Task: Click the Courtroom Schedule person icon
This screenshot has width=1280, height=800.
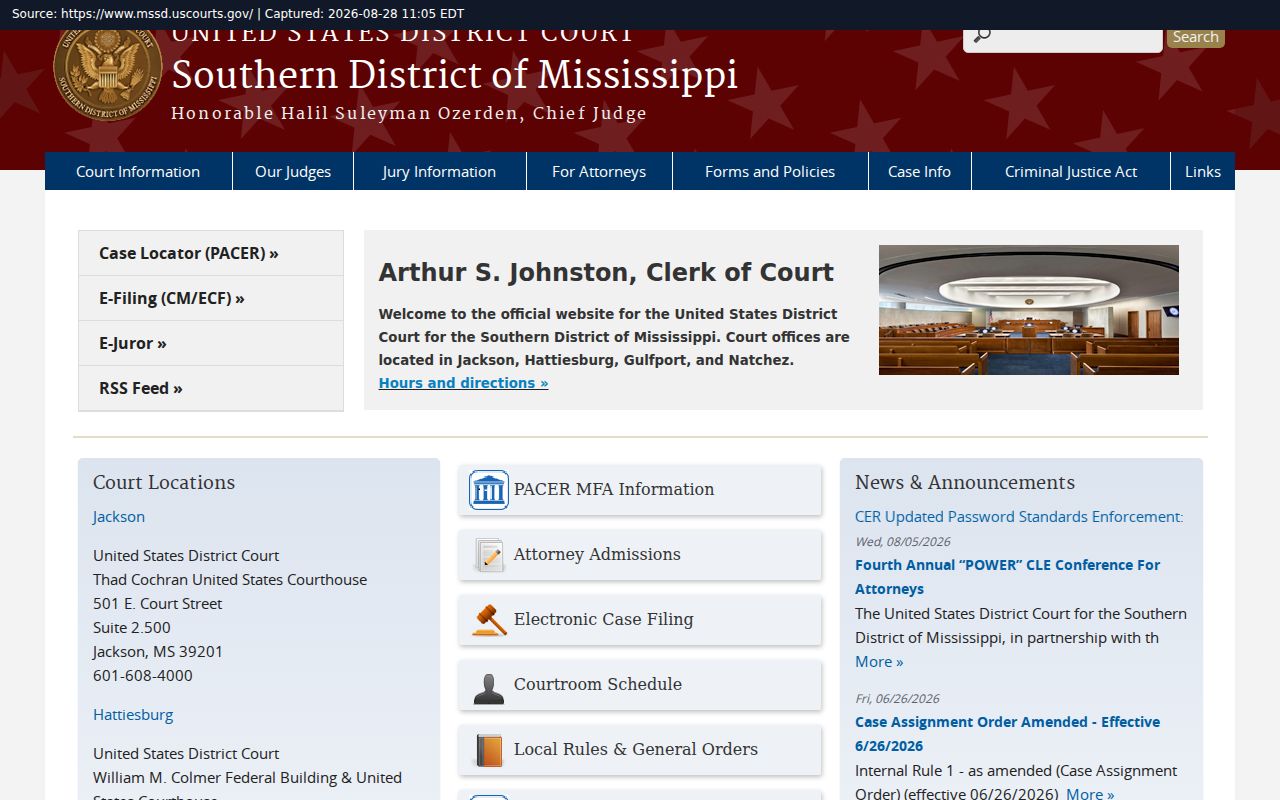Action: 489,687
